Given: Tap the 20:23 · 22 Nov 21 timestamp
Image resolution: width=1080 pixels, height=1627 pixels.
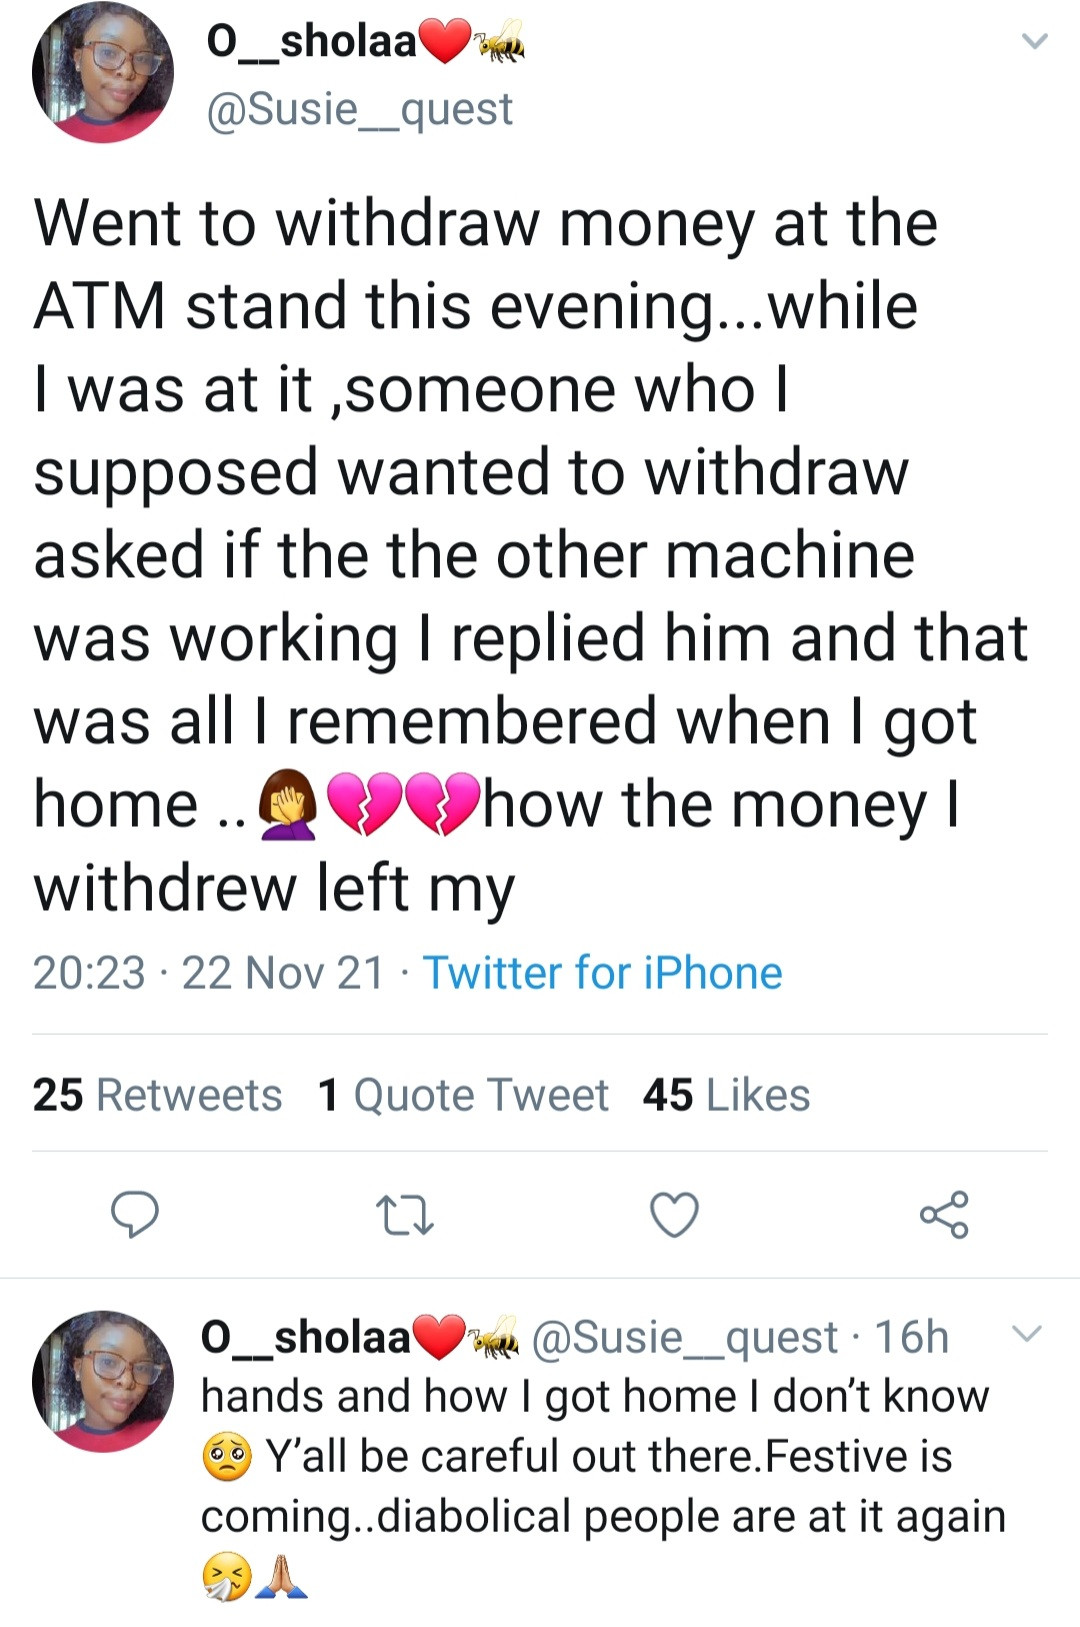Looking at the screenshot, I should point(208,973).
